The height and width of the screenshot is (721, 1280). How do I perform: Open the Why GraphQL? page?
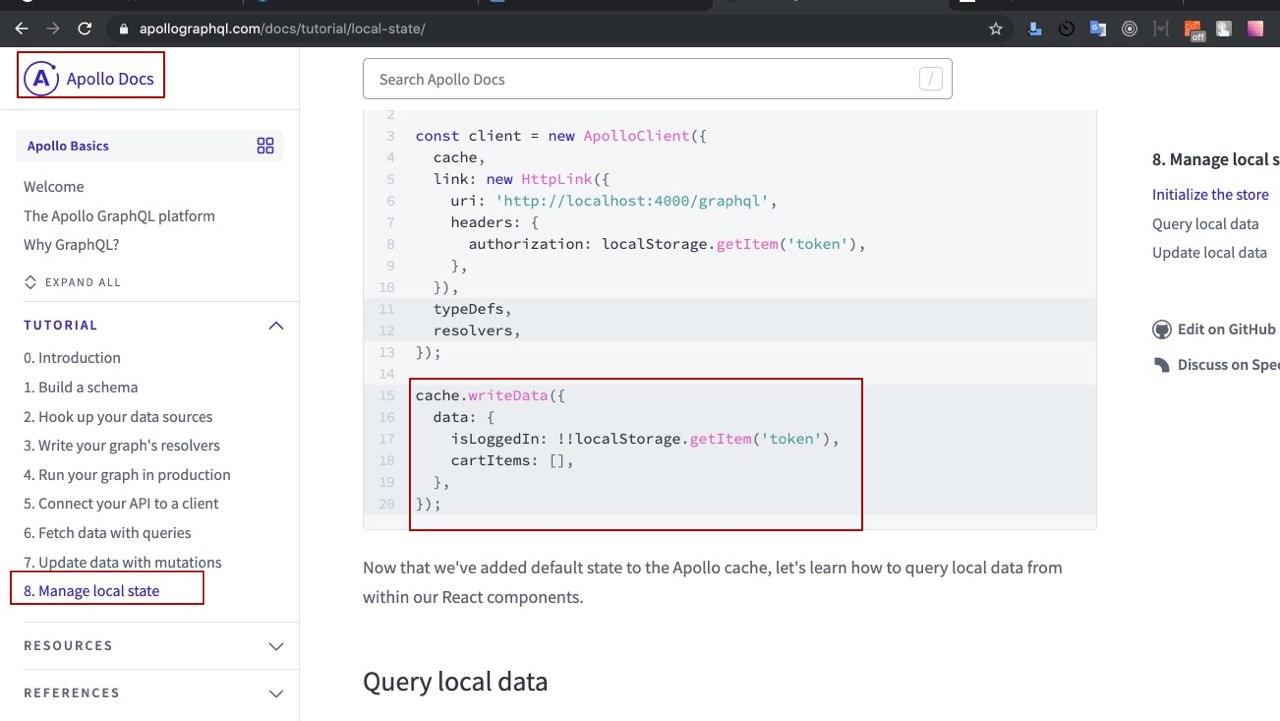[71, 245]
